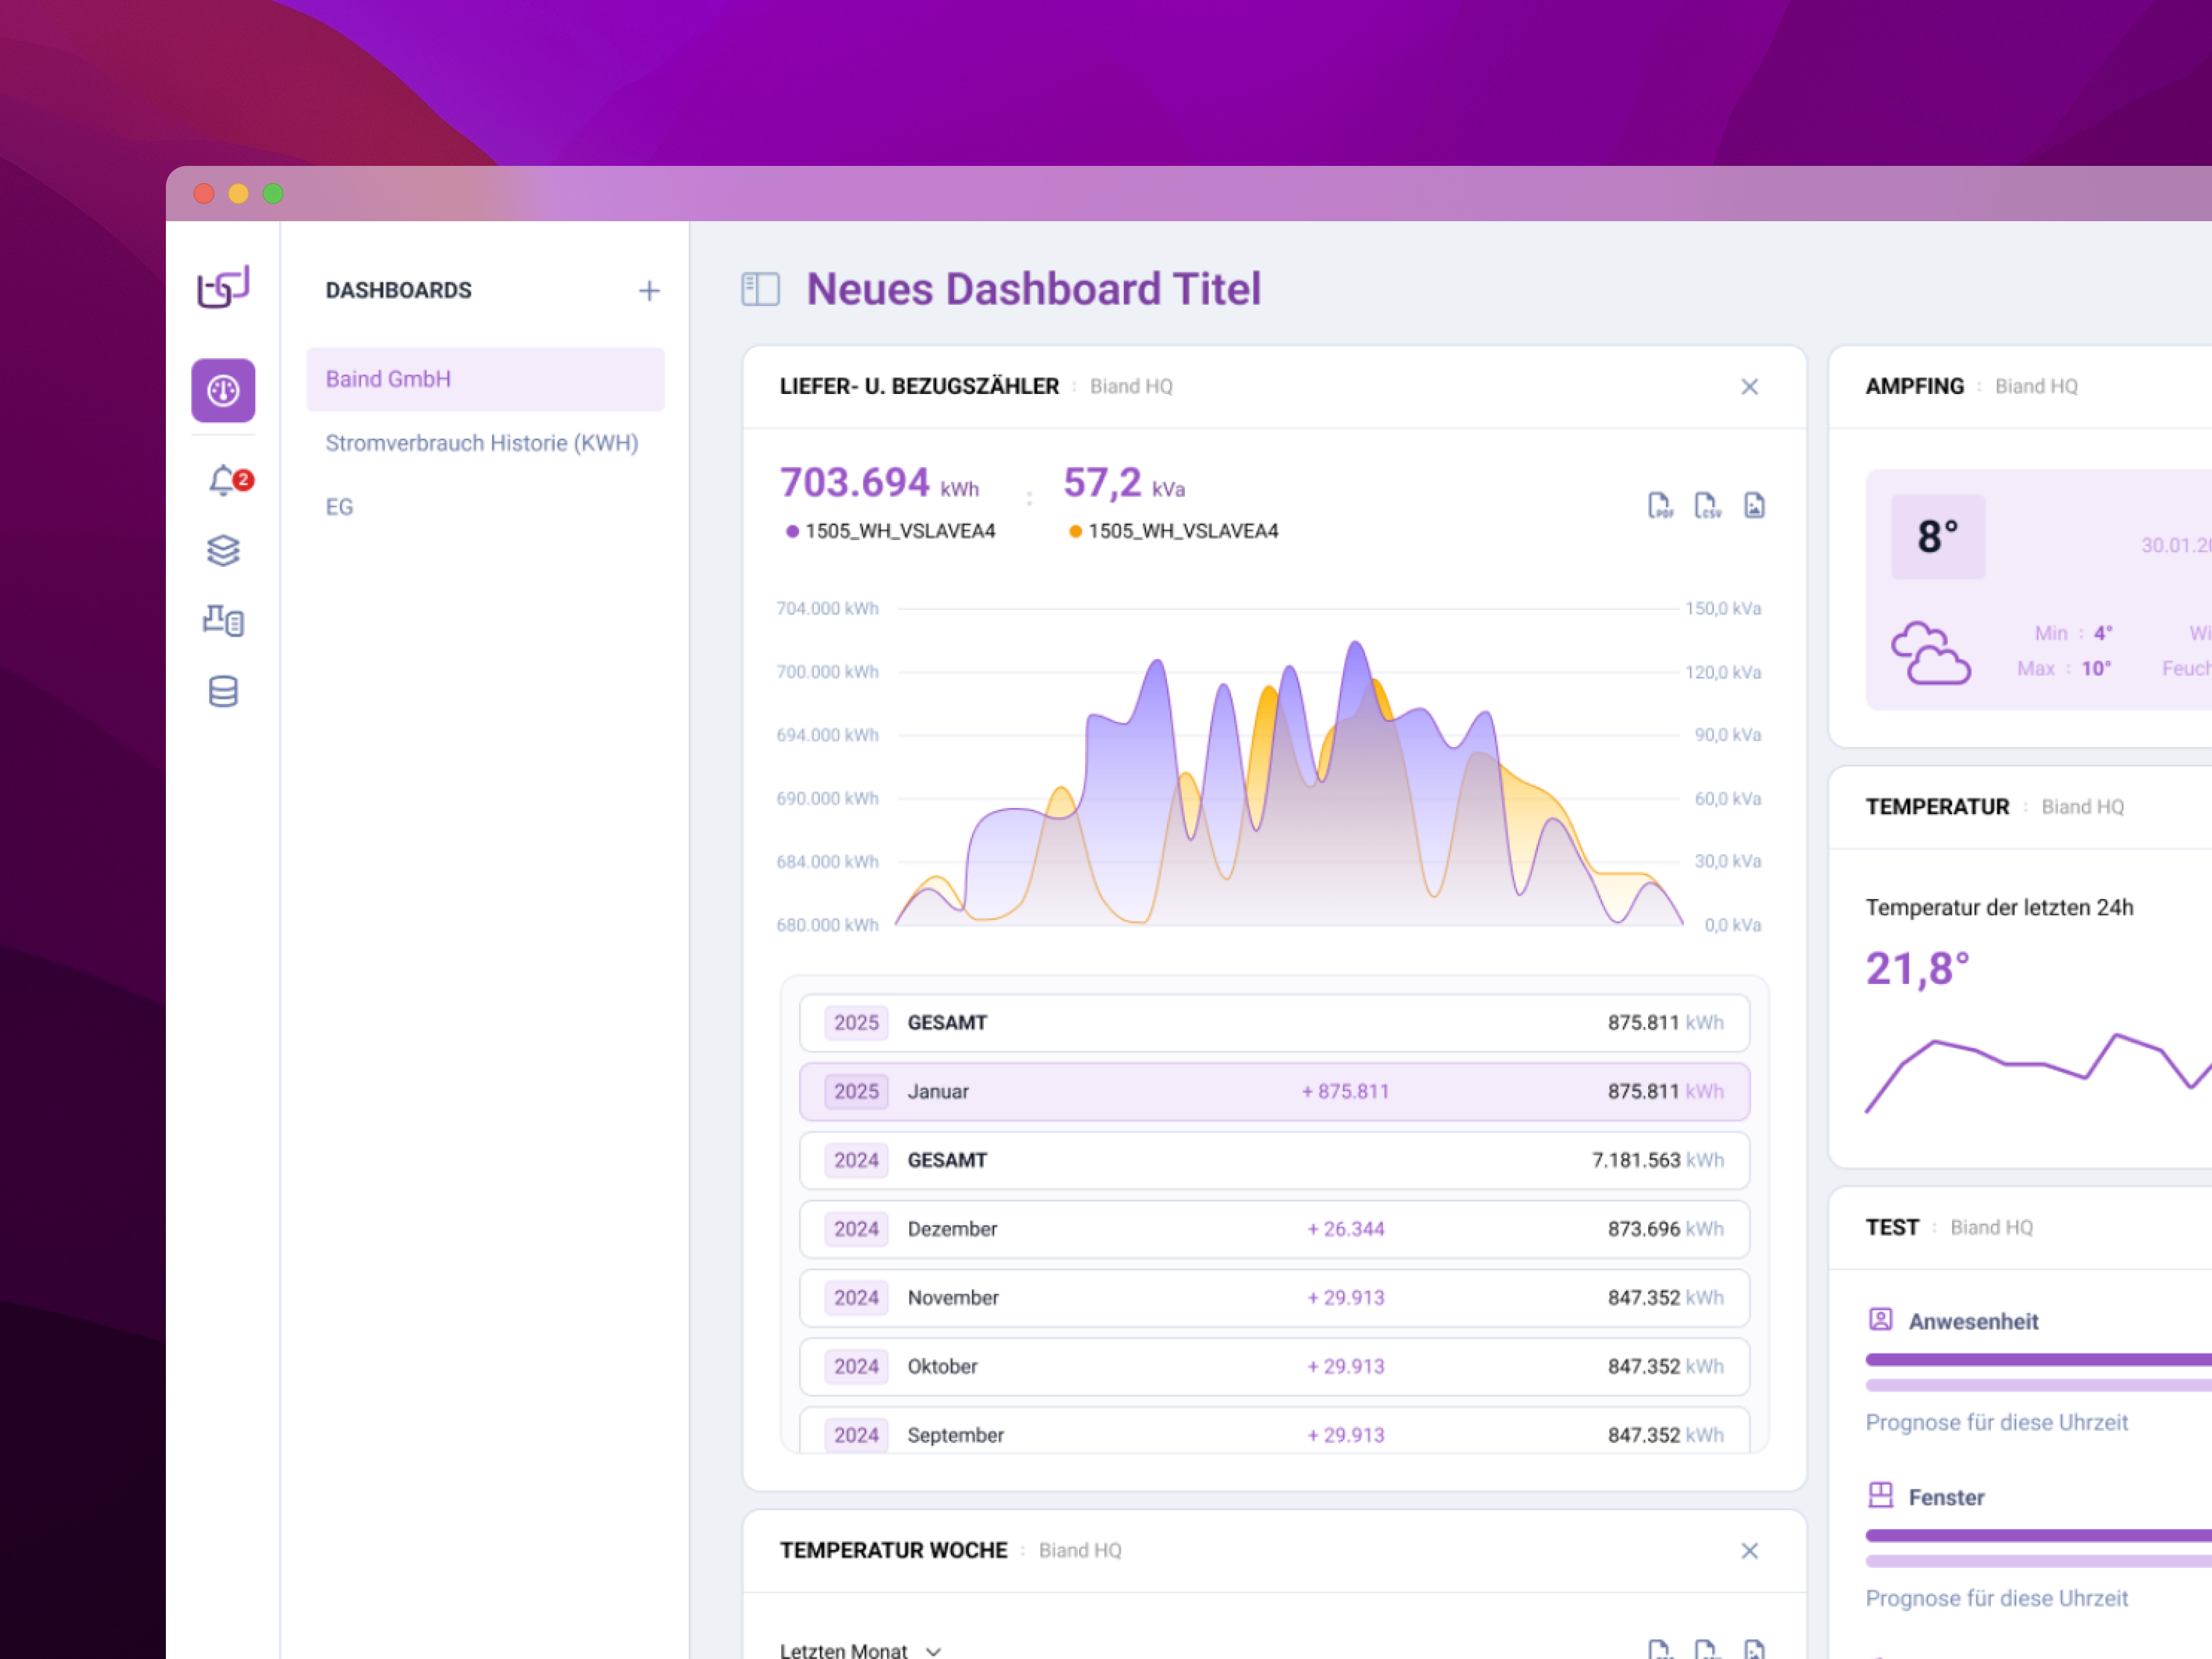Open the EG dashboard from the list
This screenshot has height=1659, width=2212.
click(340, 507)
